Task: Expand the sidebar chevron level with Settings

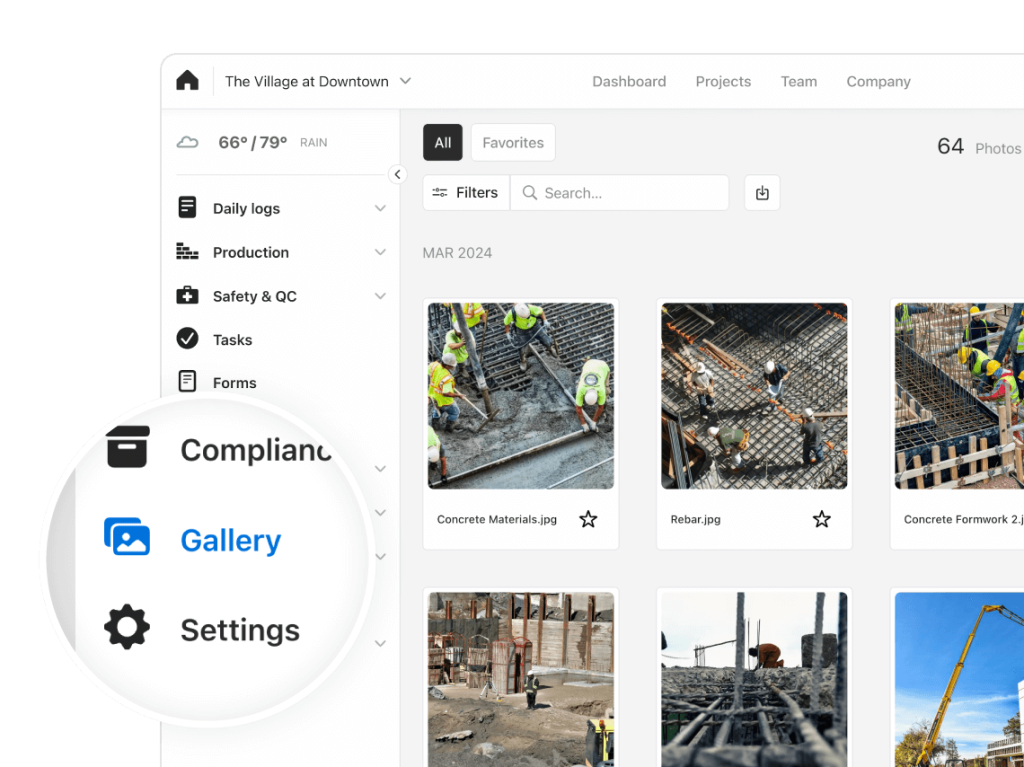Action: tap(380, 644)
